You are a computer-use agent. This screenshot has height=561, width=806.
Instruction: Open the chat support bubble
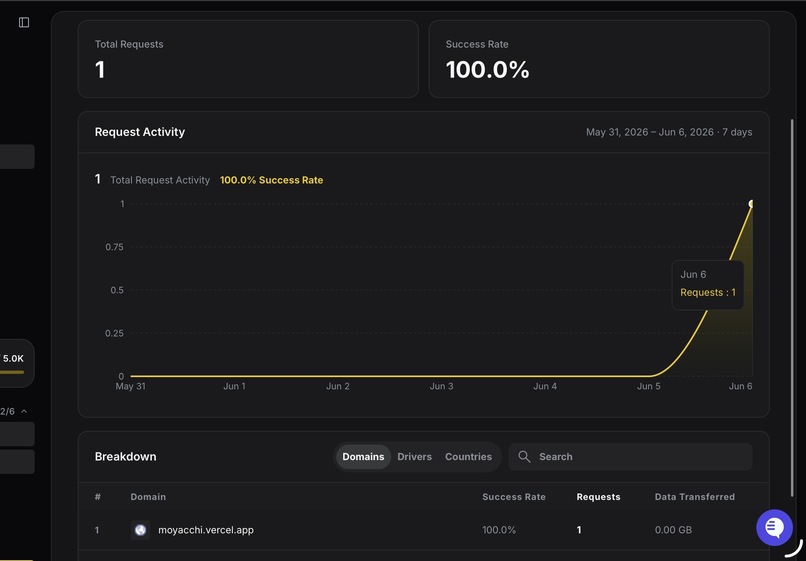pos(774,528)
